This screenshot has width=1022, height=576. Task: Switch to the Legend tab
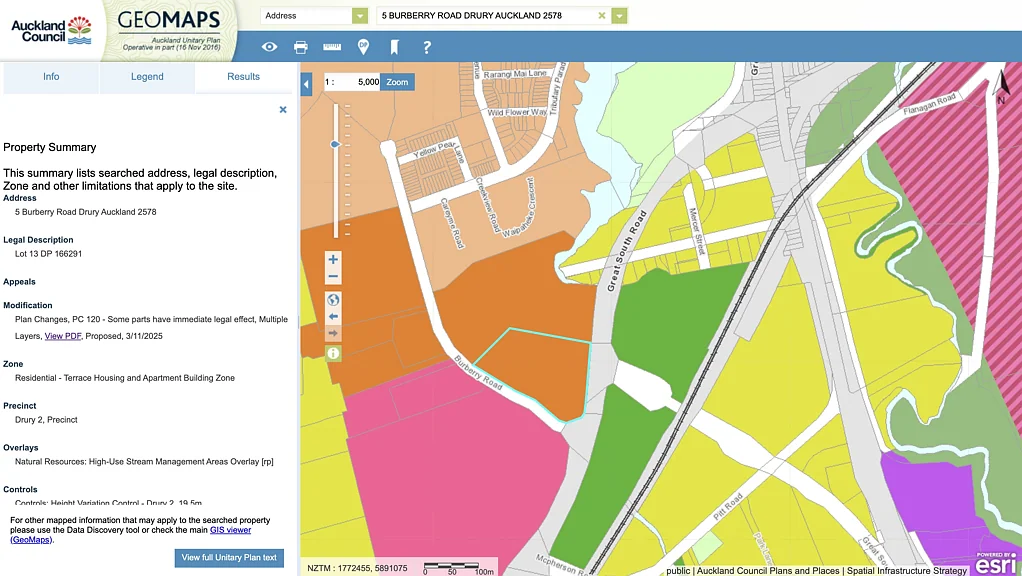pyautogui.click(x=147, y=77)
